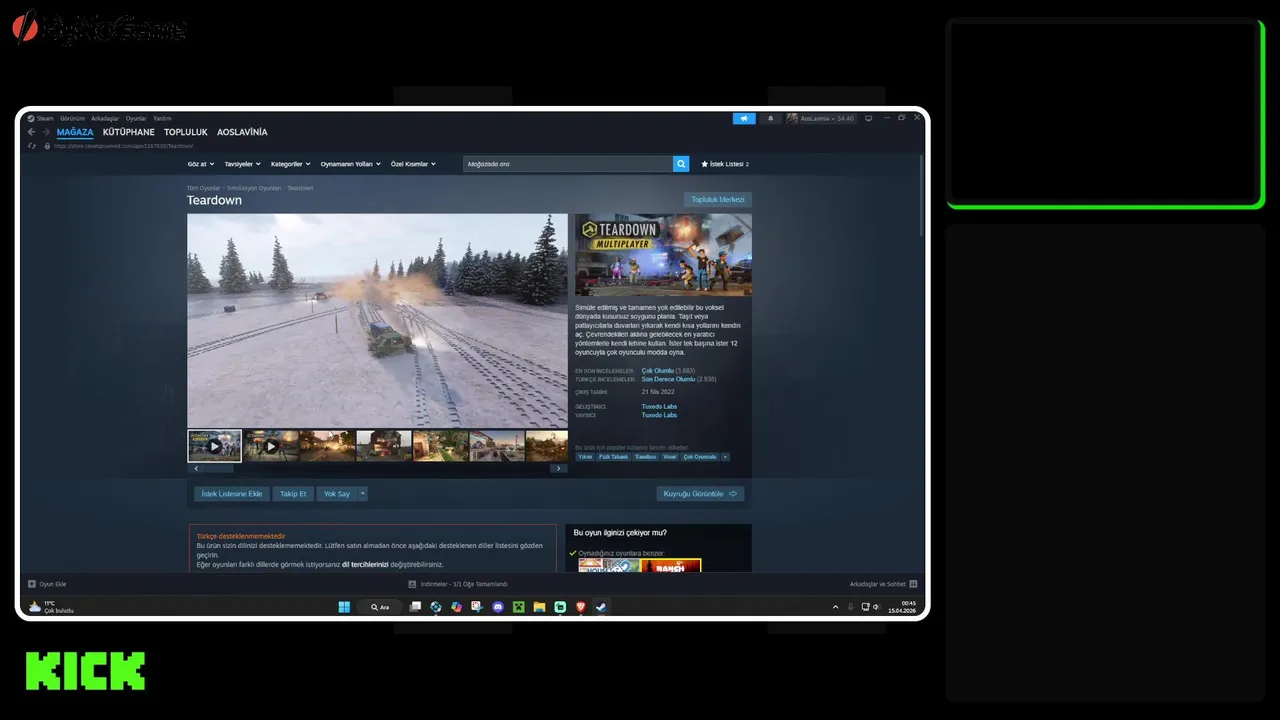Open Discord from the taskbar
The image size is (1280, 720).
[x=498, y=607]
